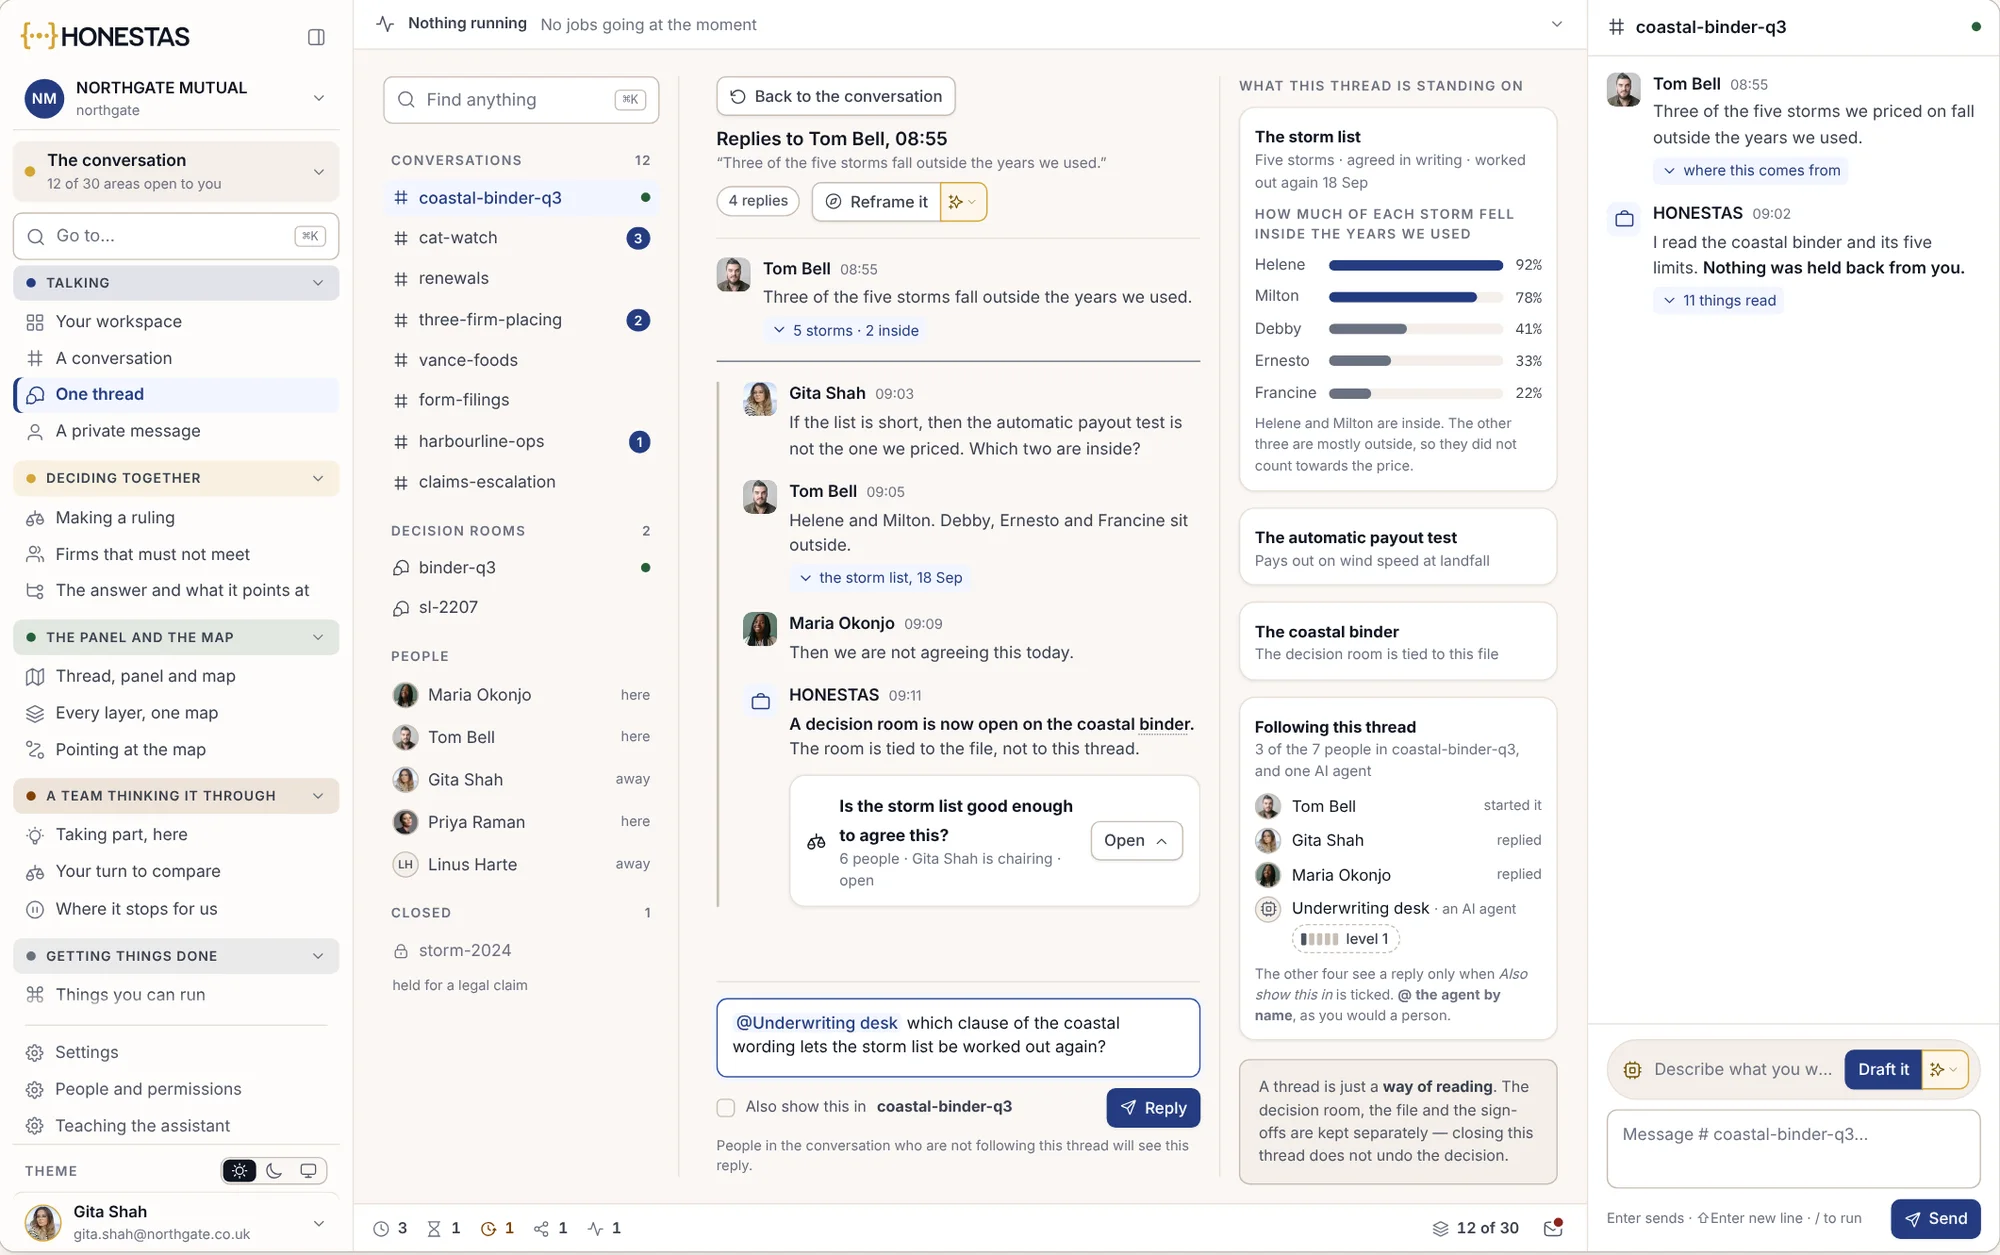
Task: Expand the 11 things read disclosure
Action: (x=1718, y=300)
